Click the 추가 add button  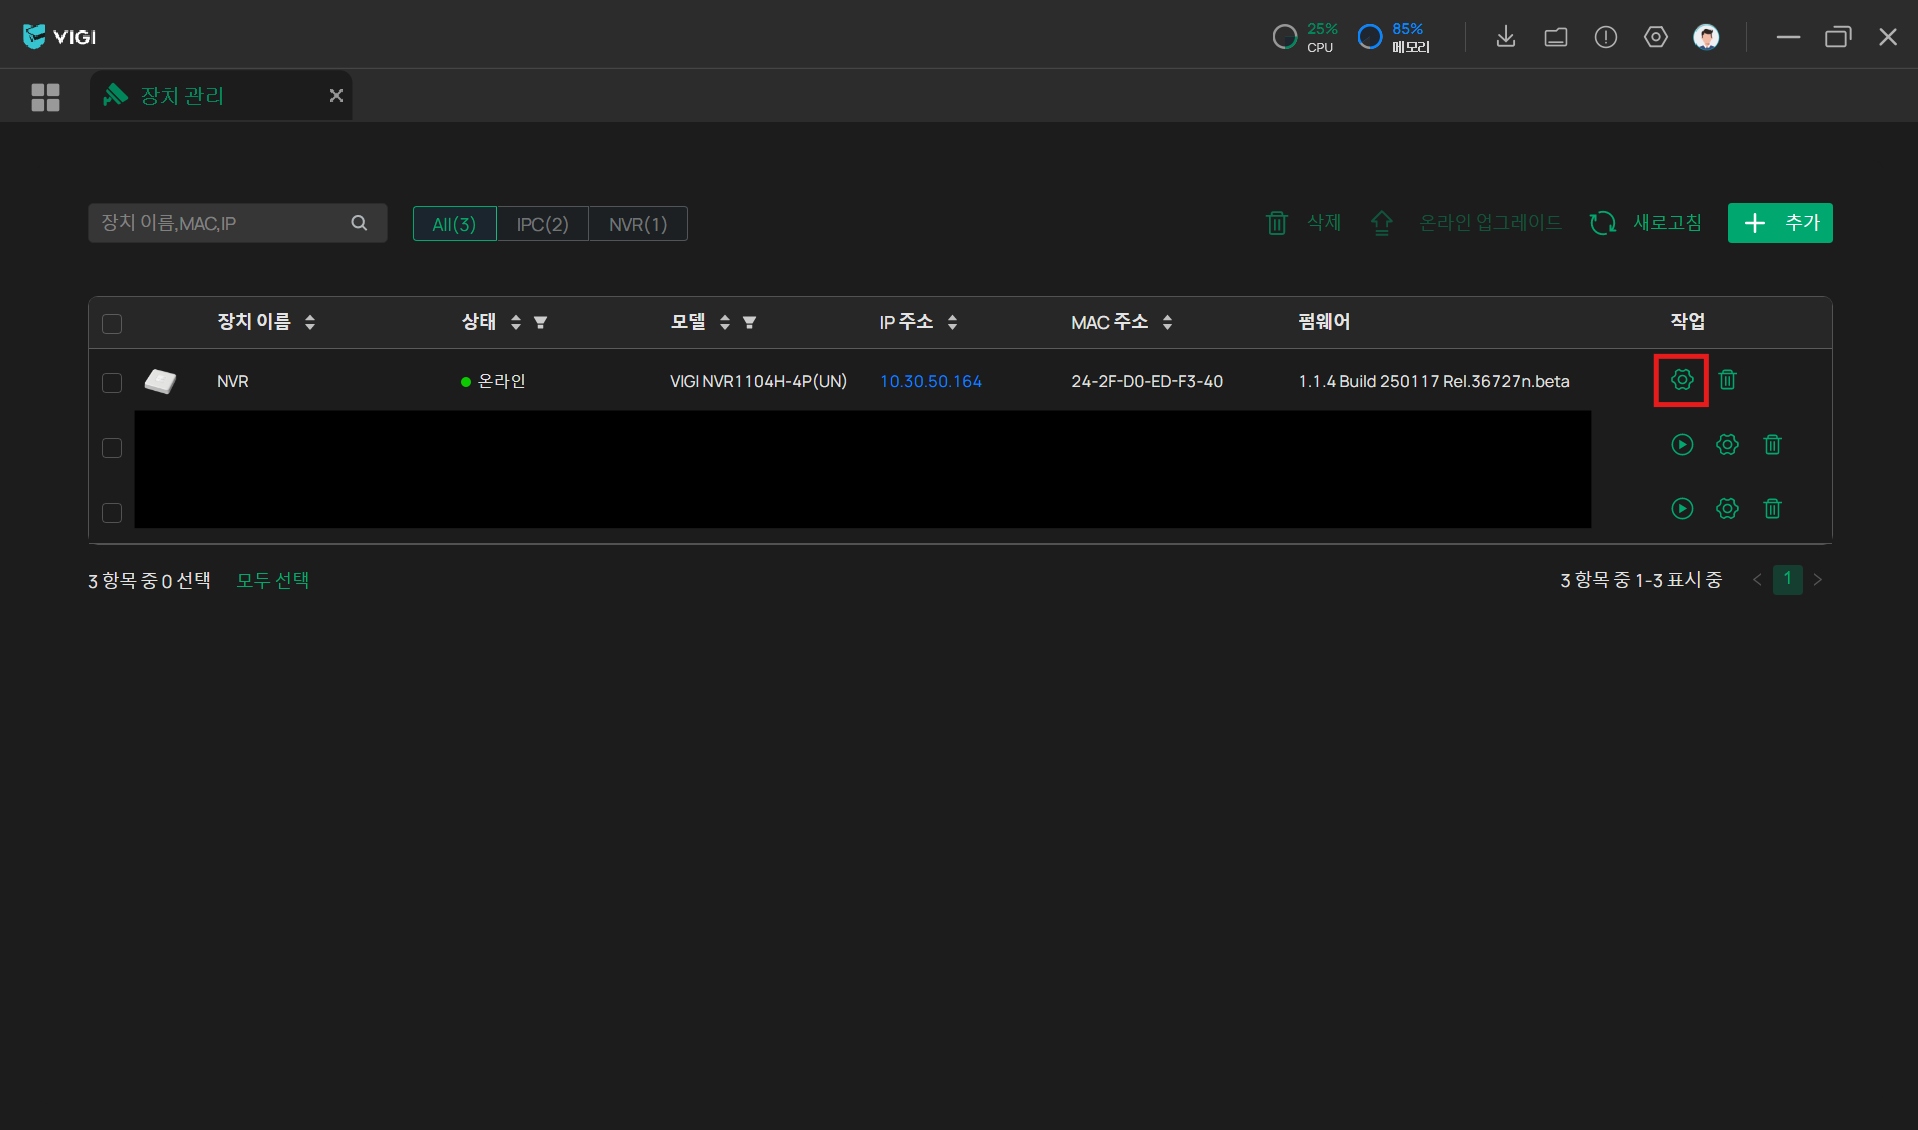point(1780,222)
